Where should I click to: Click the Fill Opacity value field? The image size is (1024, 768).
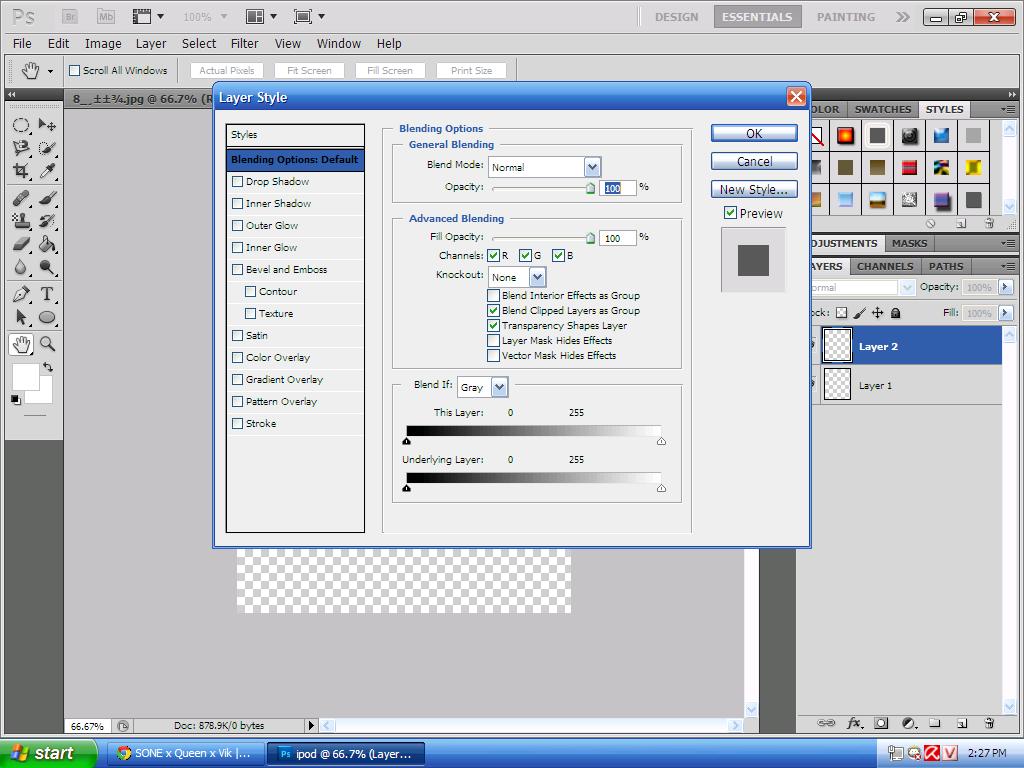[618, 238]
